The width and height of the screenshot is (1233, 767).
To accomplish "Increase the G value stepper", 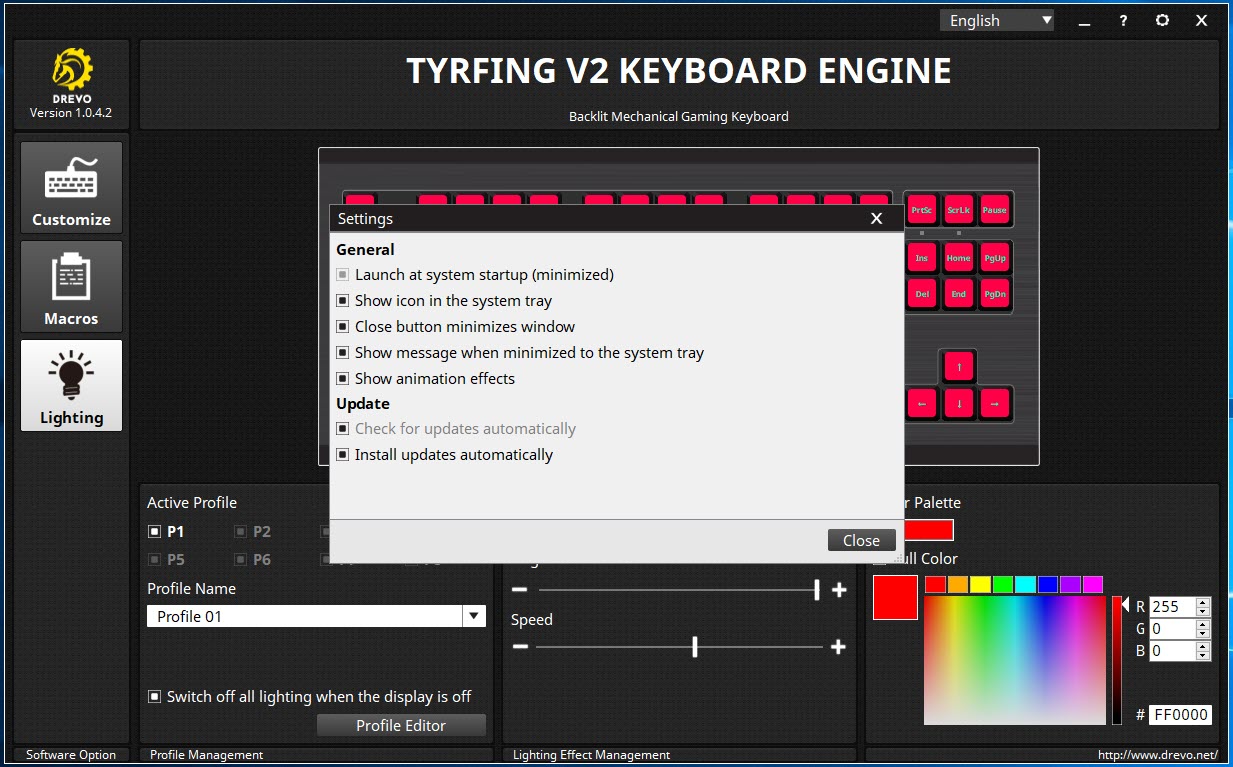I will point(1203,624).
